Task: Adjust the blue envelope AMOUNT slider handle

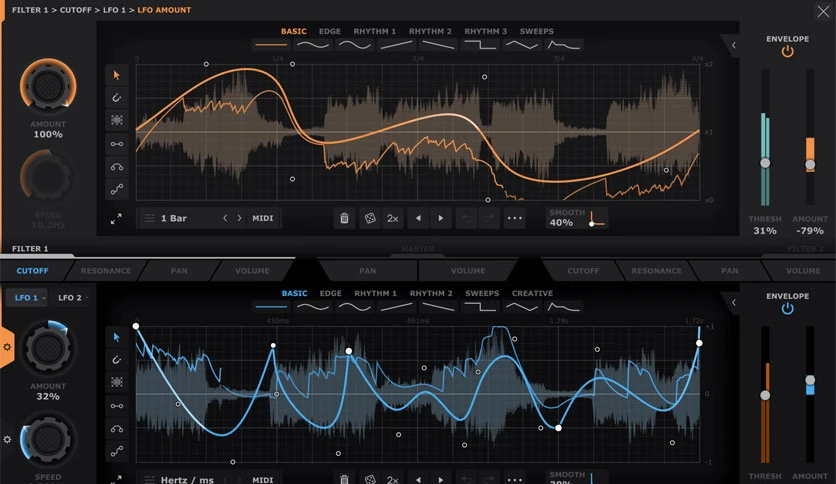Action: tap(810, 380)
